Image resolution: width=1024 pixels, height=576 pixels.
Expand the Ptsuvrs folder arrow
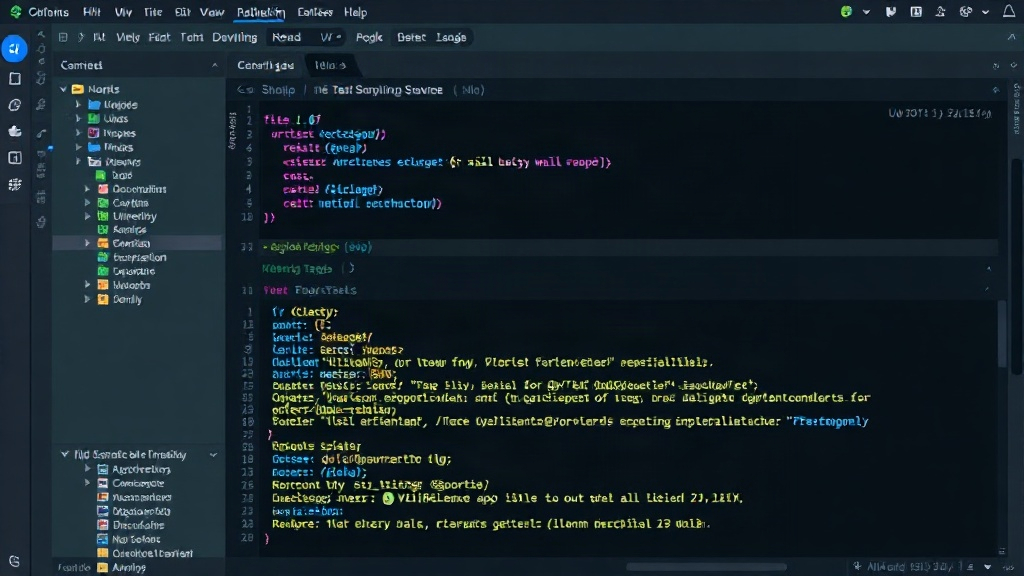click(x=78, y=161)
